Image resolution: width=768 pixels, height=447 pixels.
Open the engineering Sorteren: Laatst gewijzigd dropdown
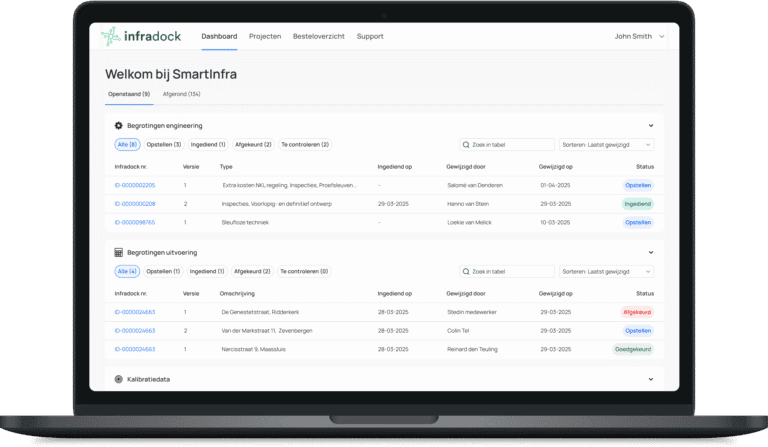pos(606,145)
